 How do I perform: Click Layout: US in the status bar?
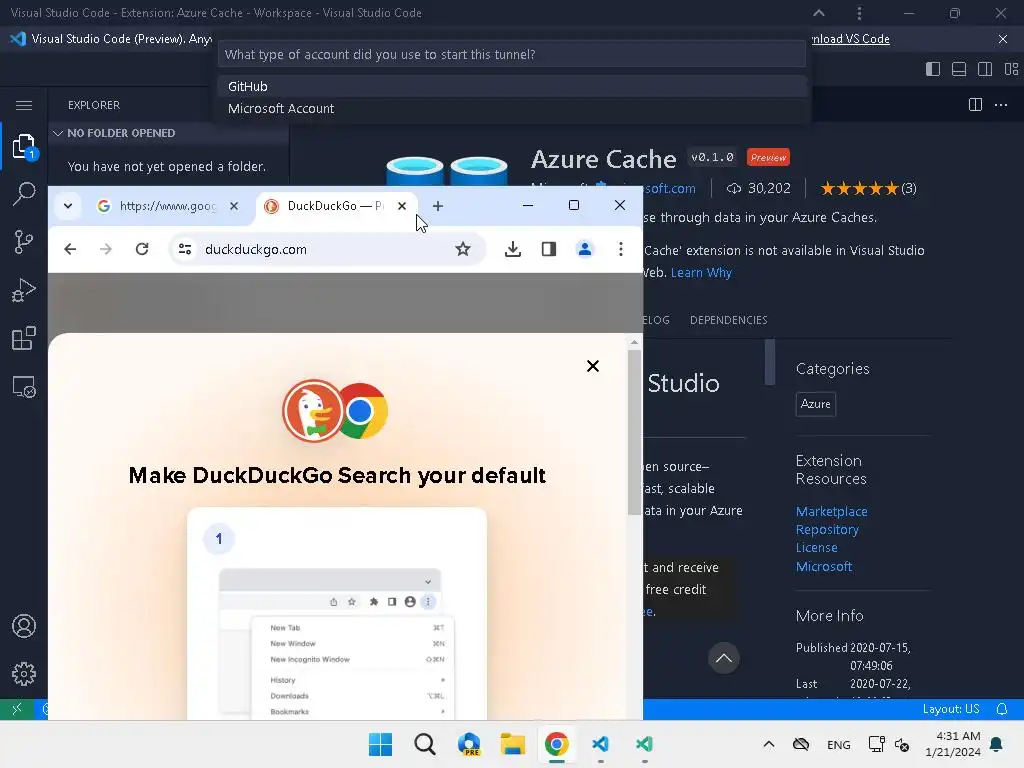[950, 709]
